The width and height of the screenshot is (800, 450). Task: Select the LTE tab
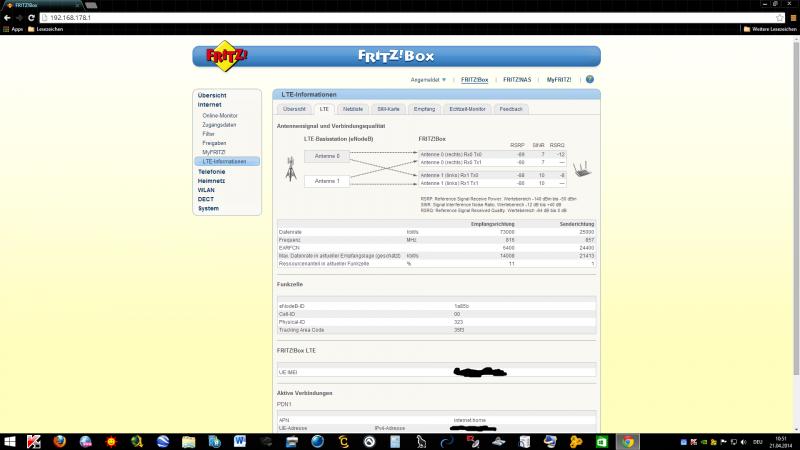click(x=324, y=109)
